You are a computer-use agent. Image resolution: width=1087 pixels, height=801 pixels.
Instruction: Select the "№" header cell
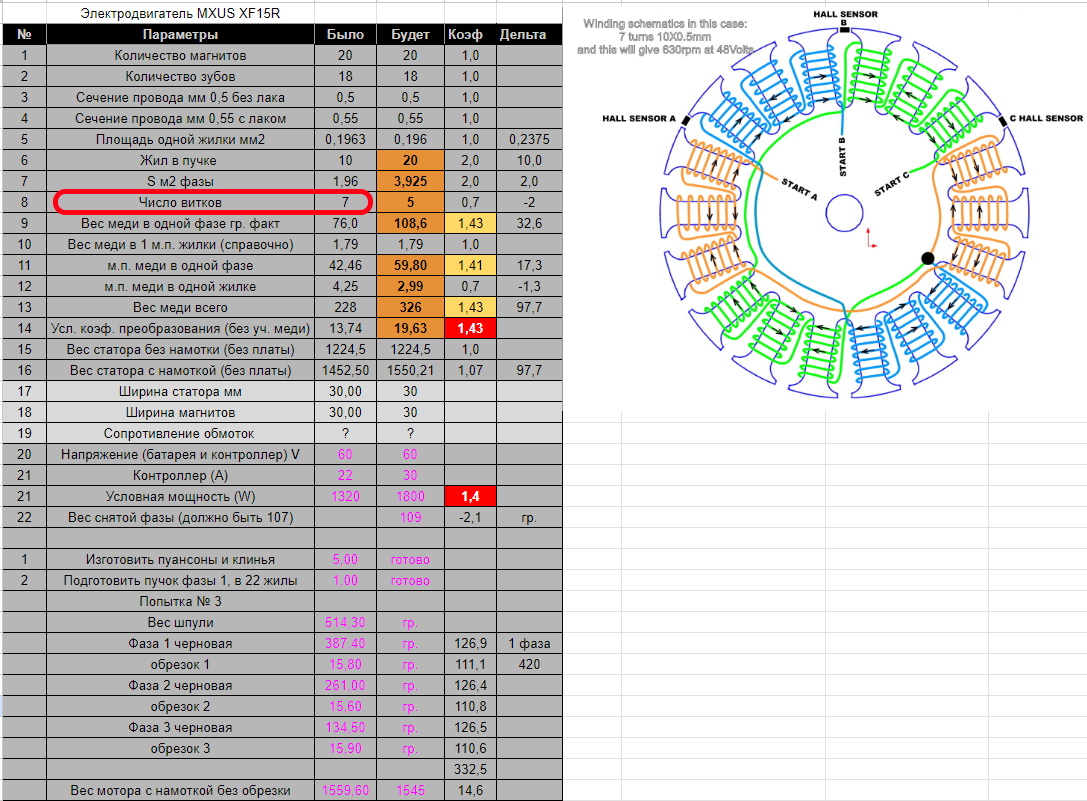[x=24, y=34]
